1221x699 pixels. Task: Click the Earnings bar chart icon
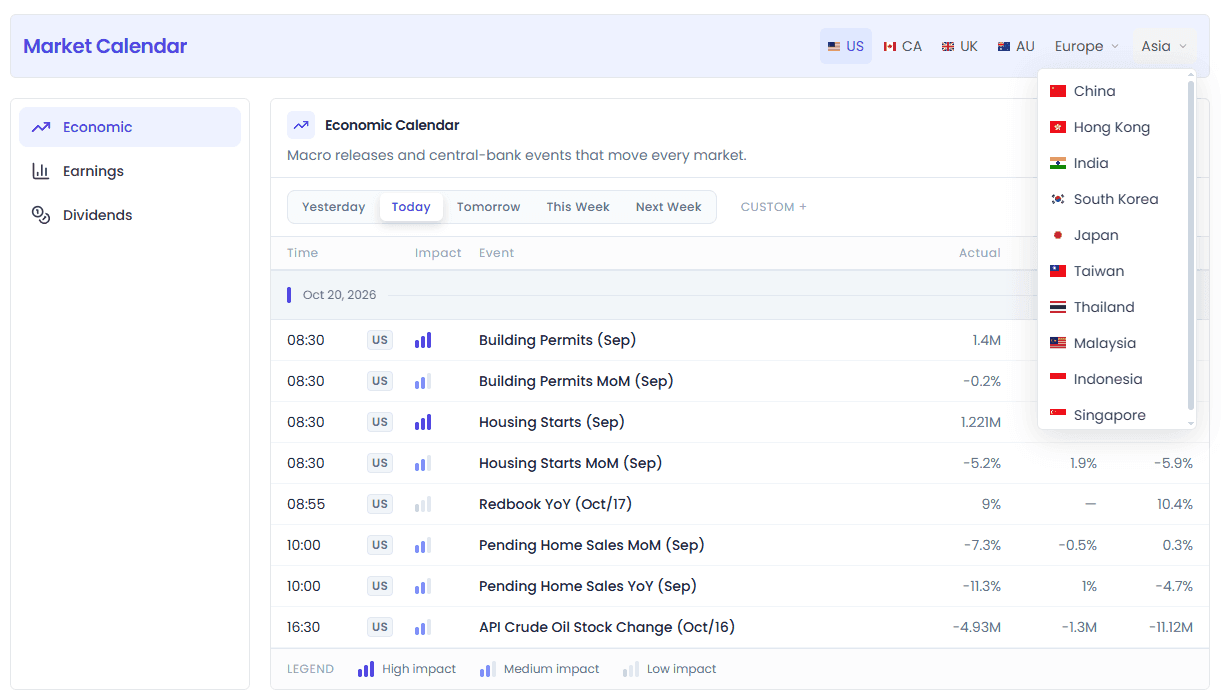tap(41, 171)
